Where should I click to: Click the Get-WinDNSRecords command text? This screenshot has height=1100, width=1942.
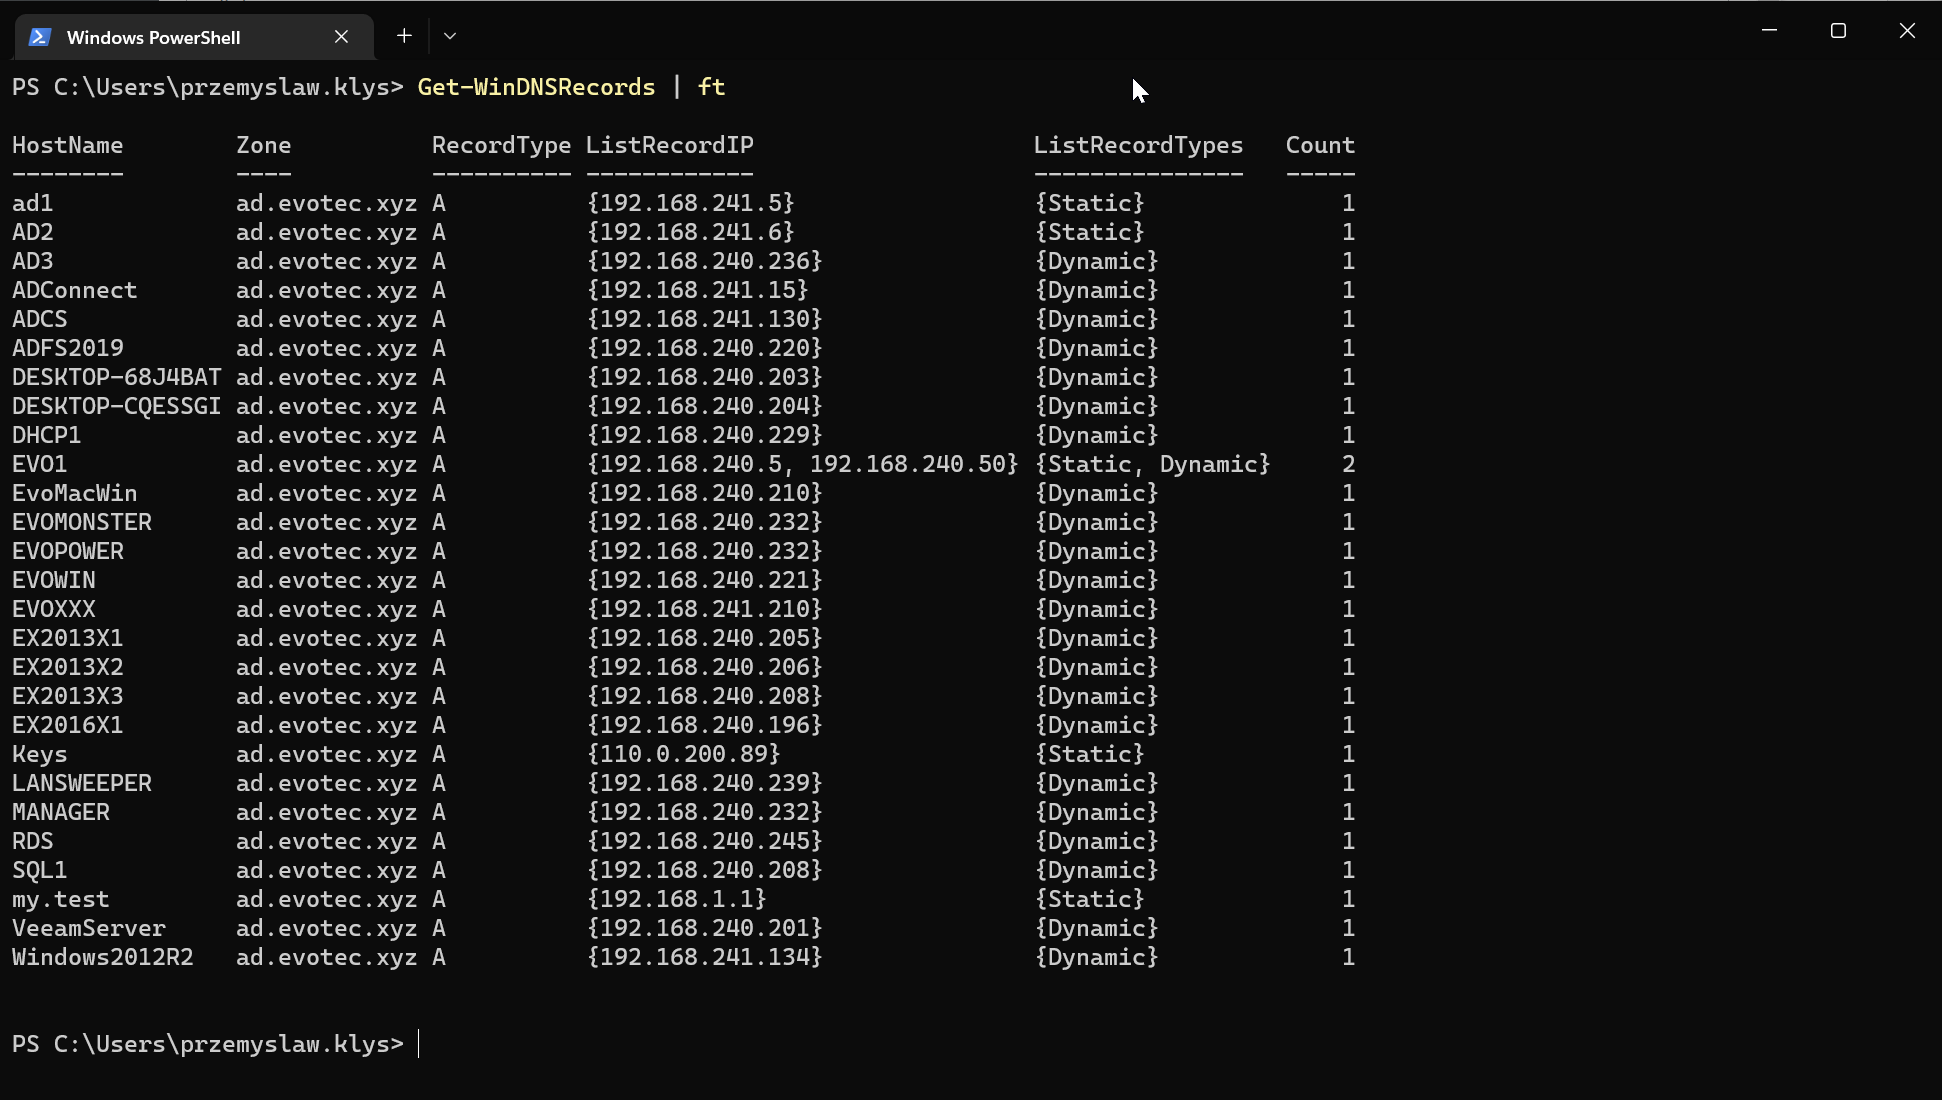536,87
